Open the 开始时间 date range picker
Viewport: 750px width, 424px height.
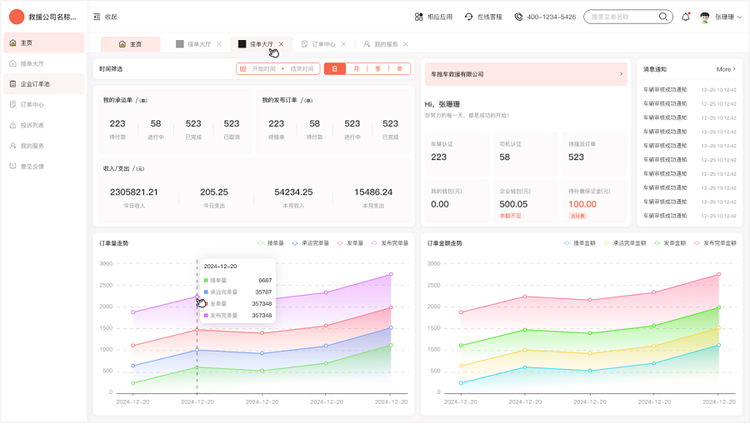coord(264,69)
